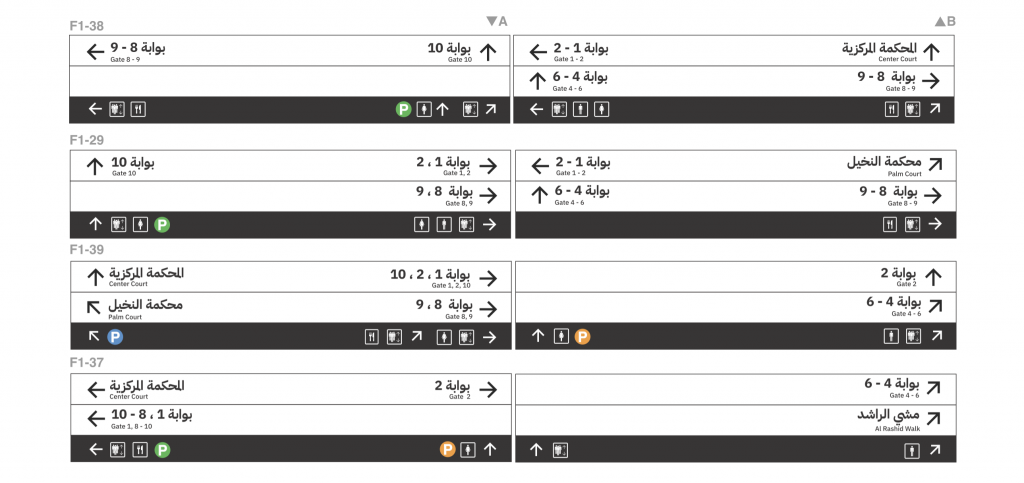The image size is (1024, 483).
Task: Click fork-and-knife icon on F1-38 side A strip
Action: [138, 109]
